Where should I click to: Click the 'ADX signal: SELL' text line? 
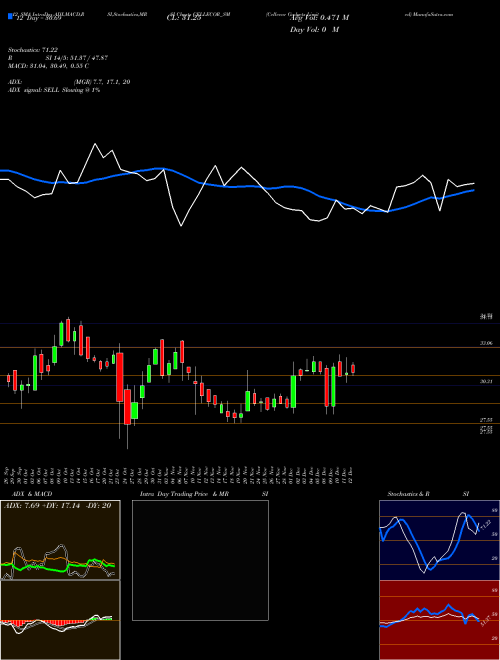pos(54,90)
